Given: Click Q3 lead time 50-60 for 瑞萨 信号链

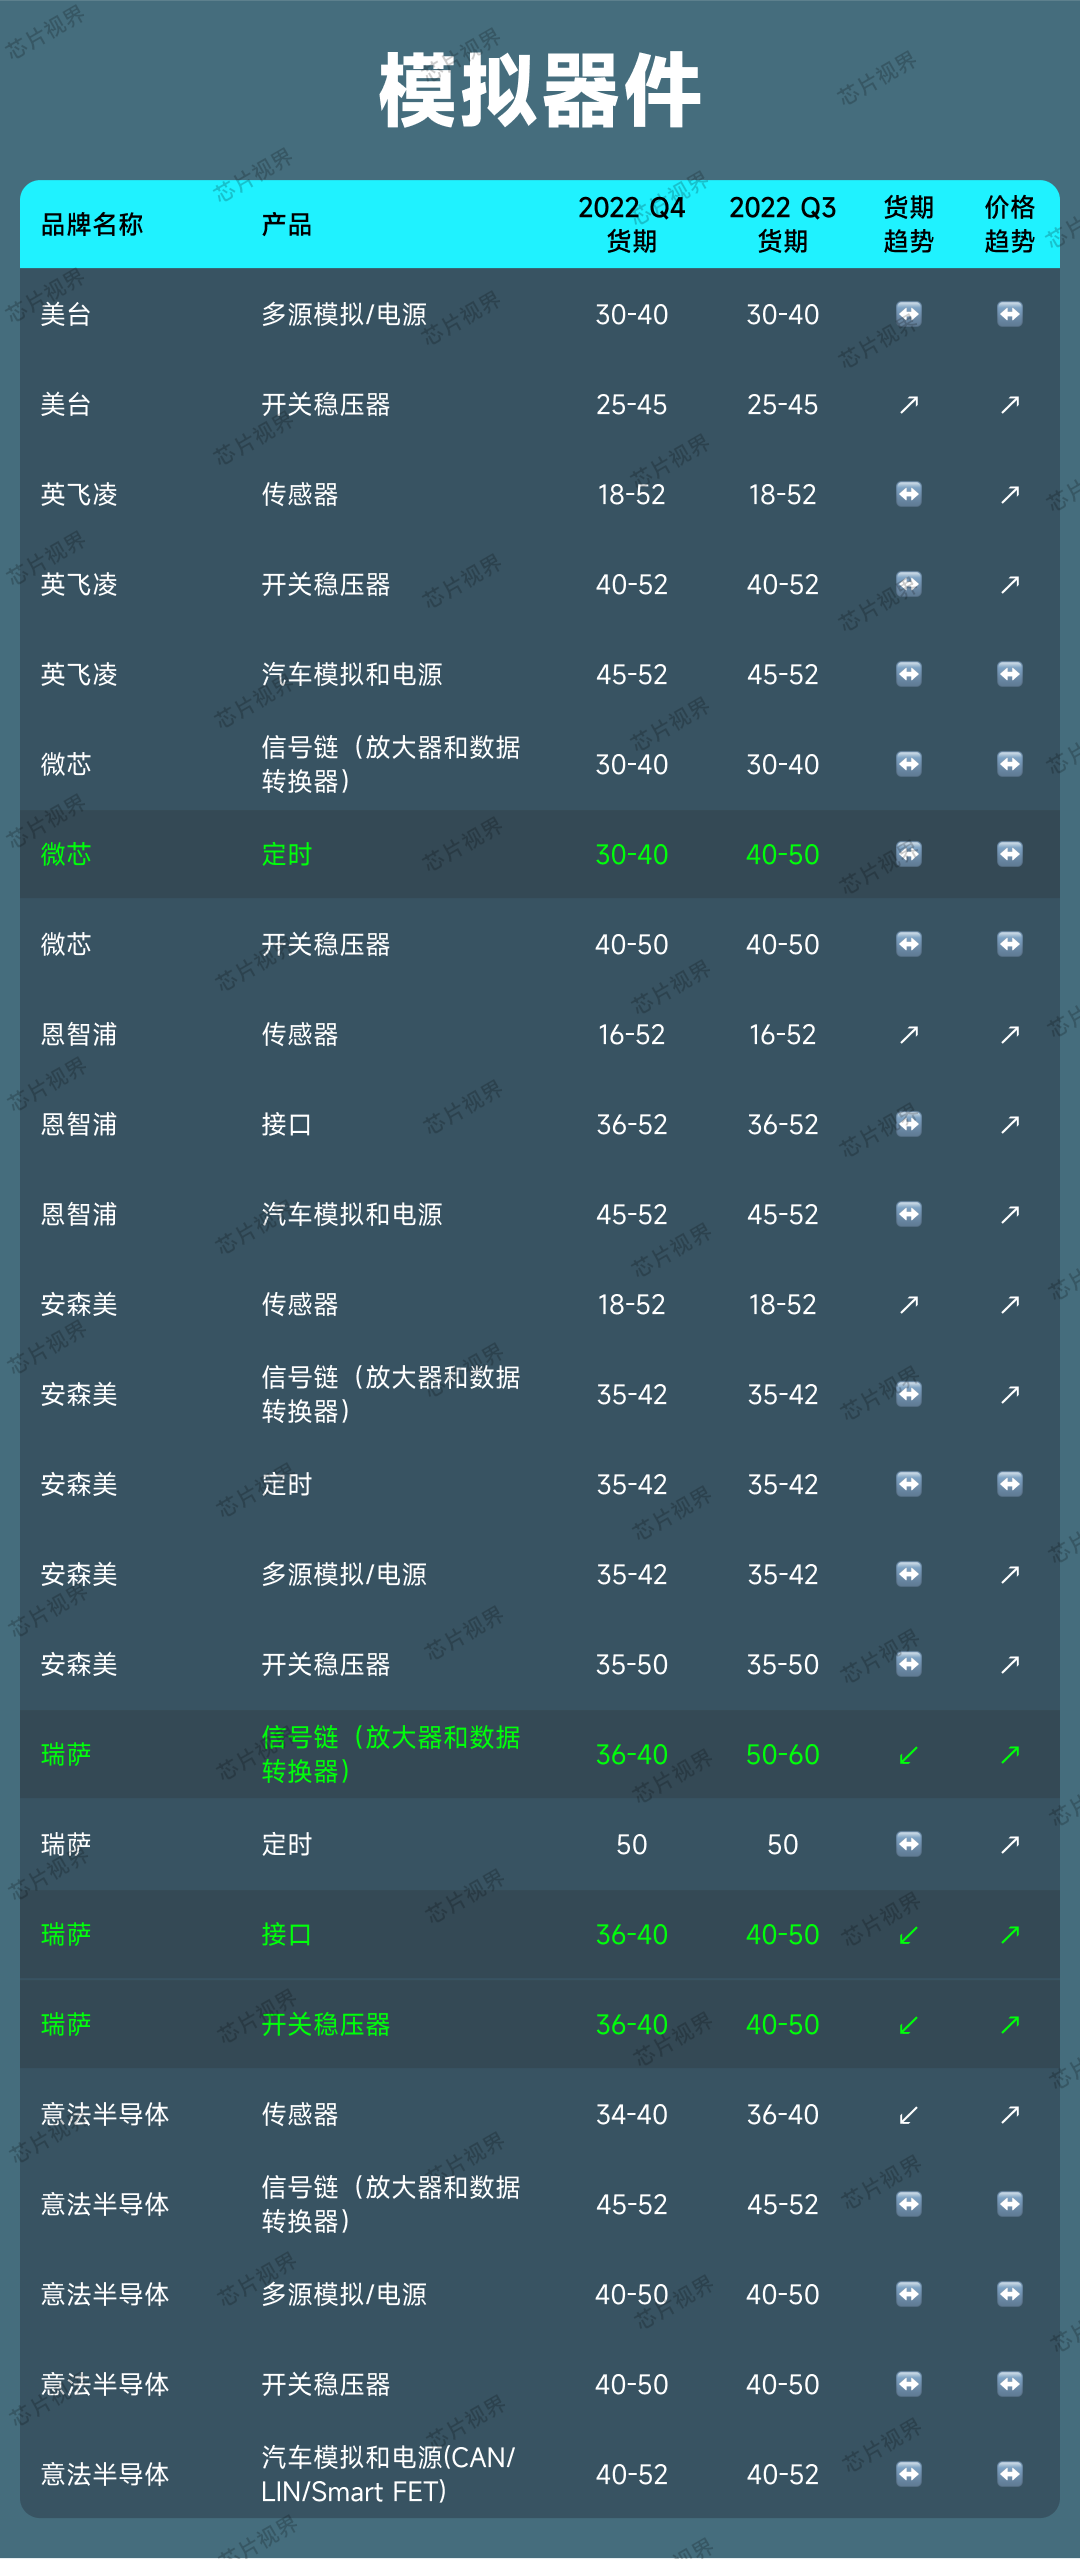Looking at the screenshot, I should click(783, 1754).
